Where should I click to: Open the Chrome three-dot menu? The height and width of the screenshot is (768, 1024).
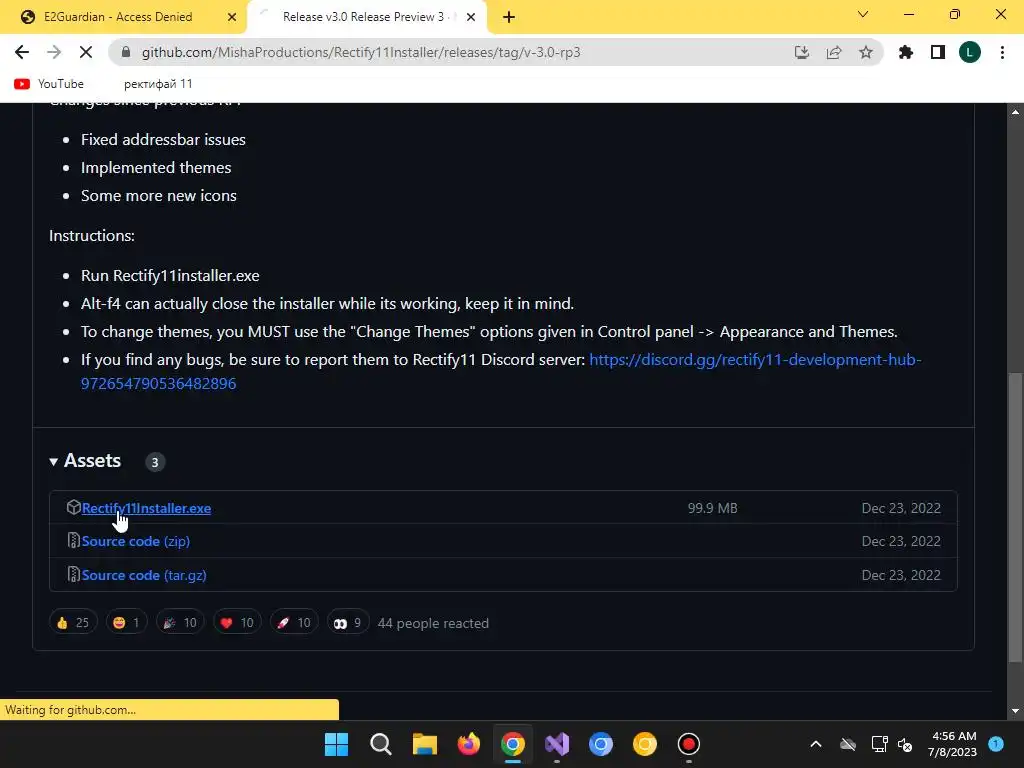click(x=1002, y=52)
